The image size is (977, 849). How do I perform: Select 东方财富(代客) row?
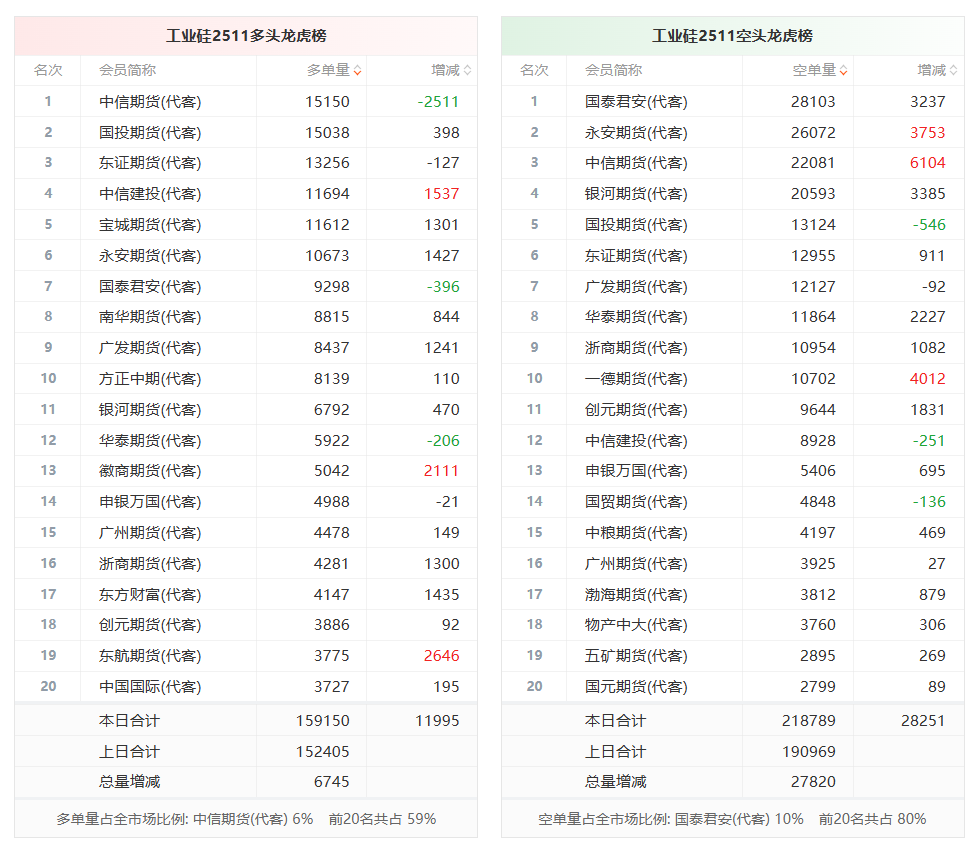click(x=246, y=595)
